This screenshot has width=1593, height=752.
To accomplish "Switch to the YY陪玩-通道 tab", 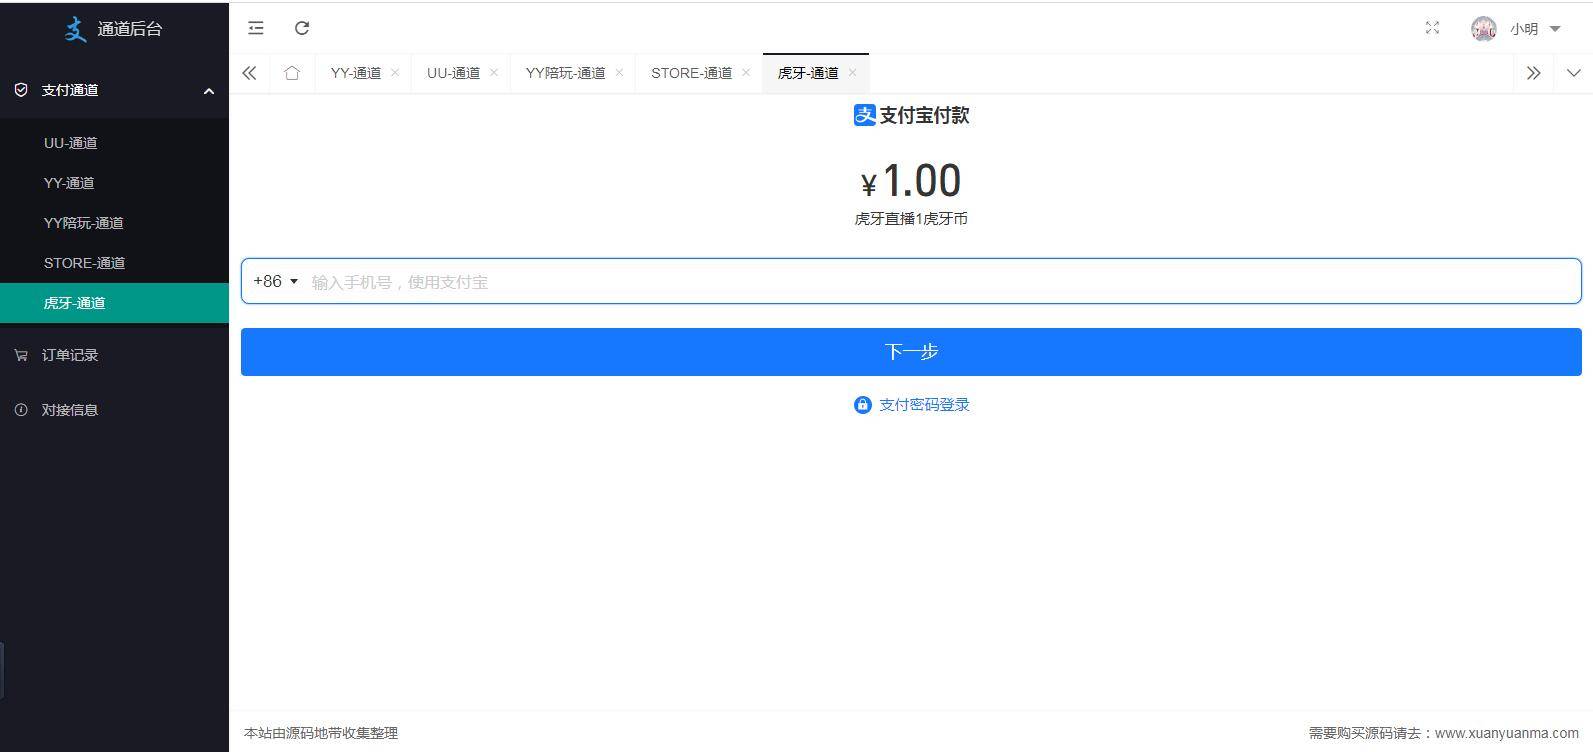I will click(x=565, y=73).
